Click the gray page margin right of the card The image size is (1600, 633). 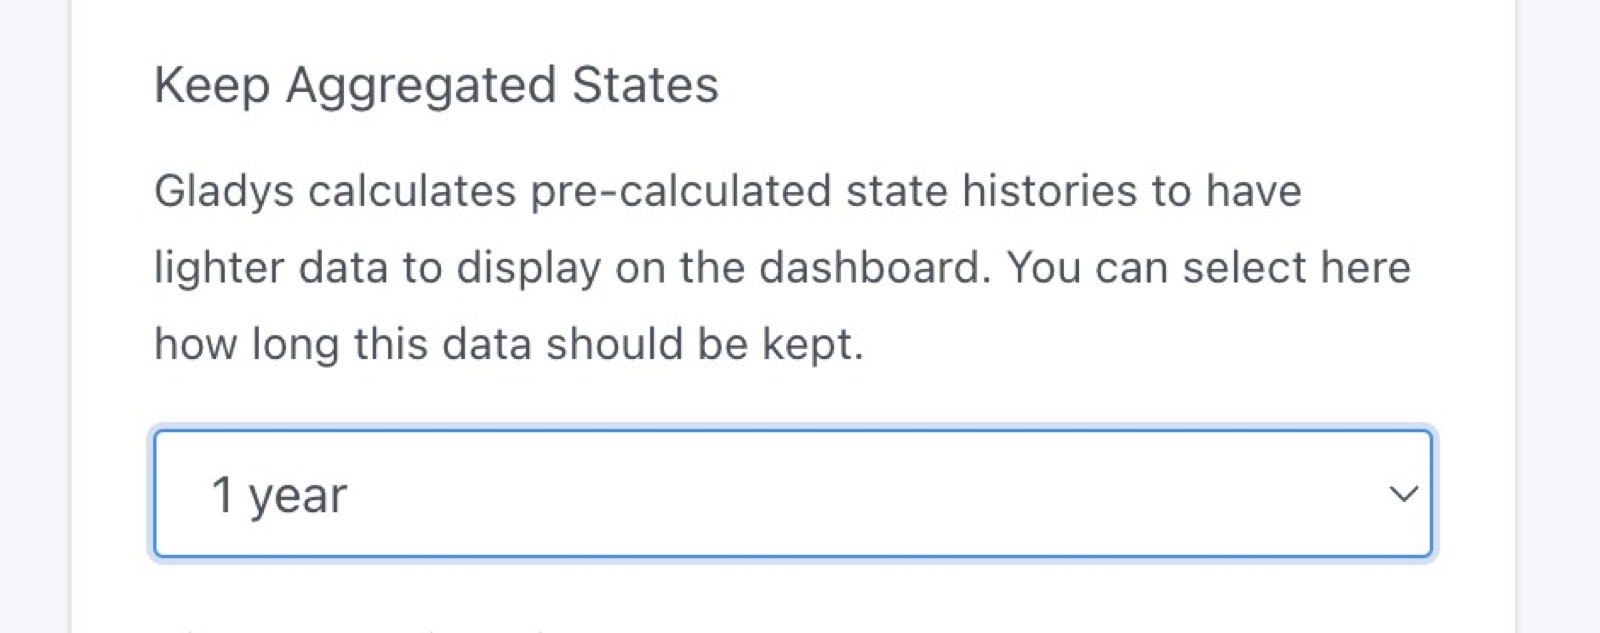click(x=1560, y=300)
